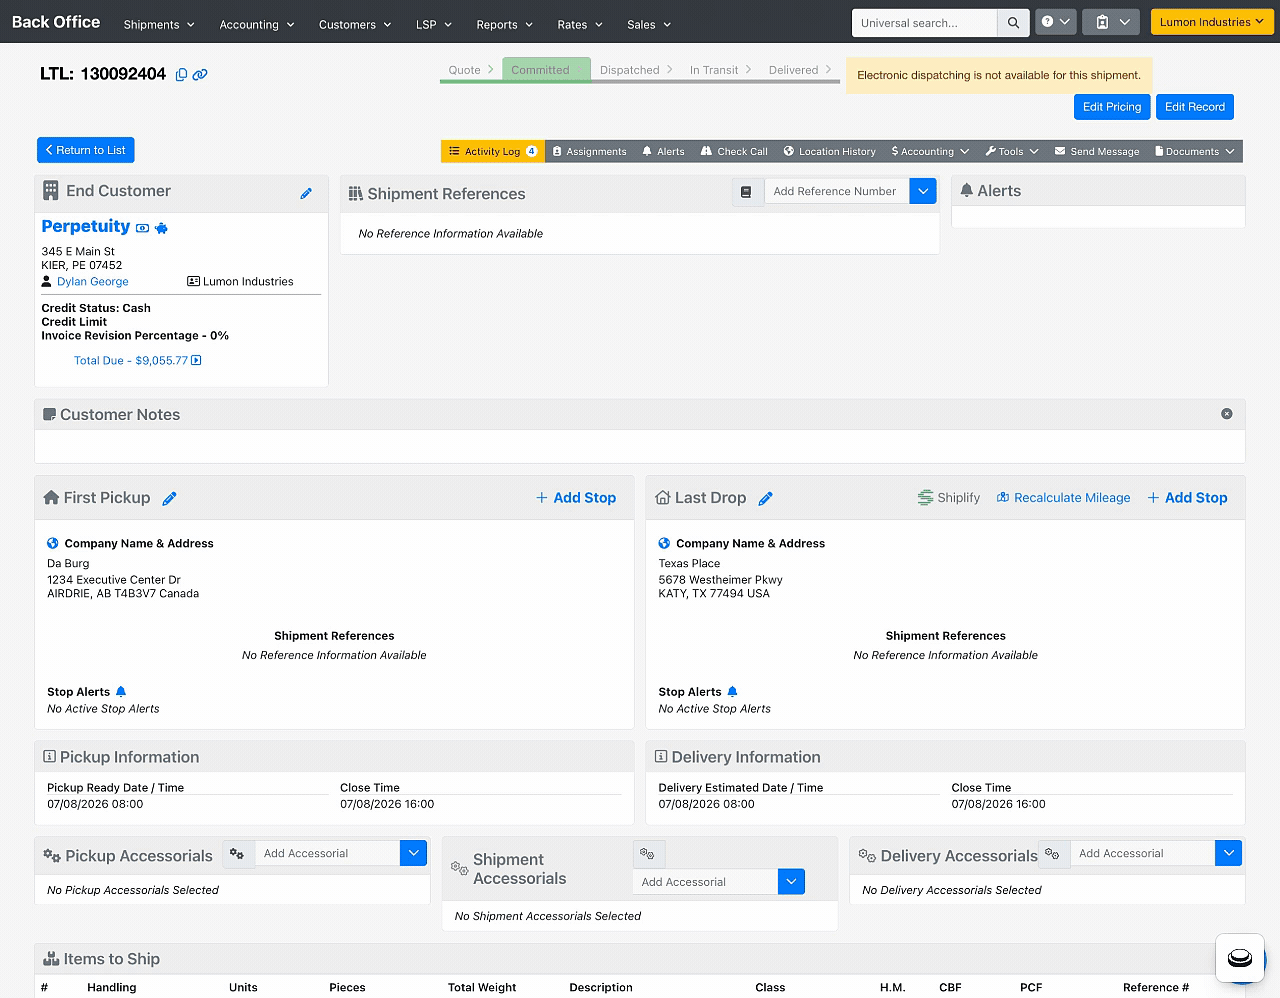Open the Shipments menu

(159, 24)
